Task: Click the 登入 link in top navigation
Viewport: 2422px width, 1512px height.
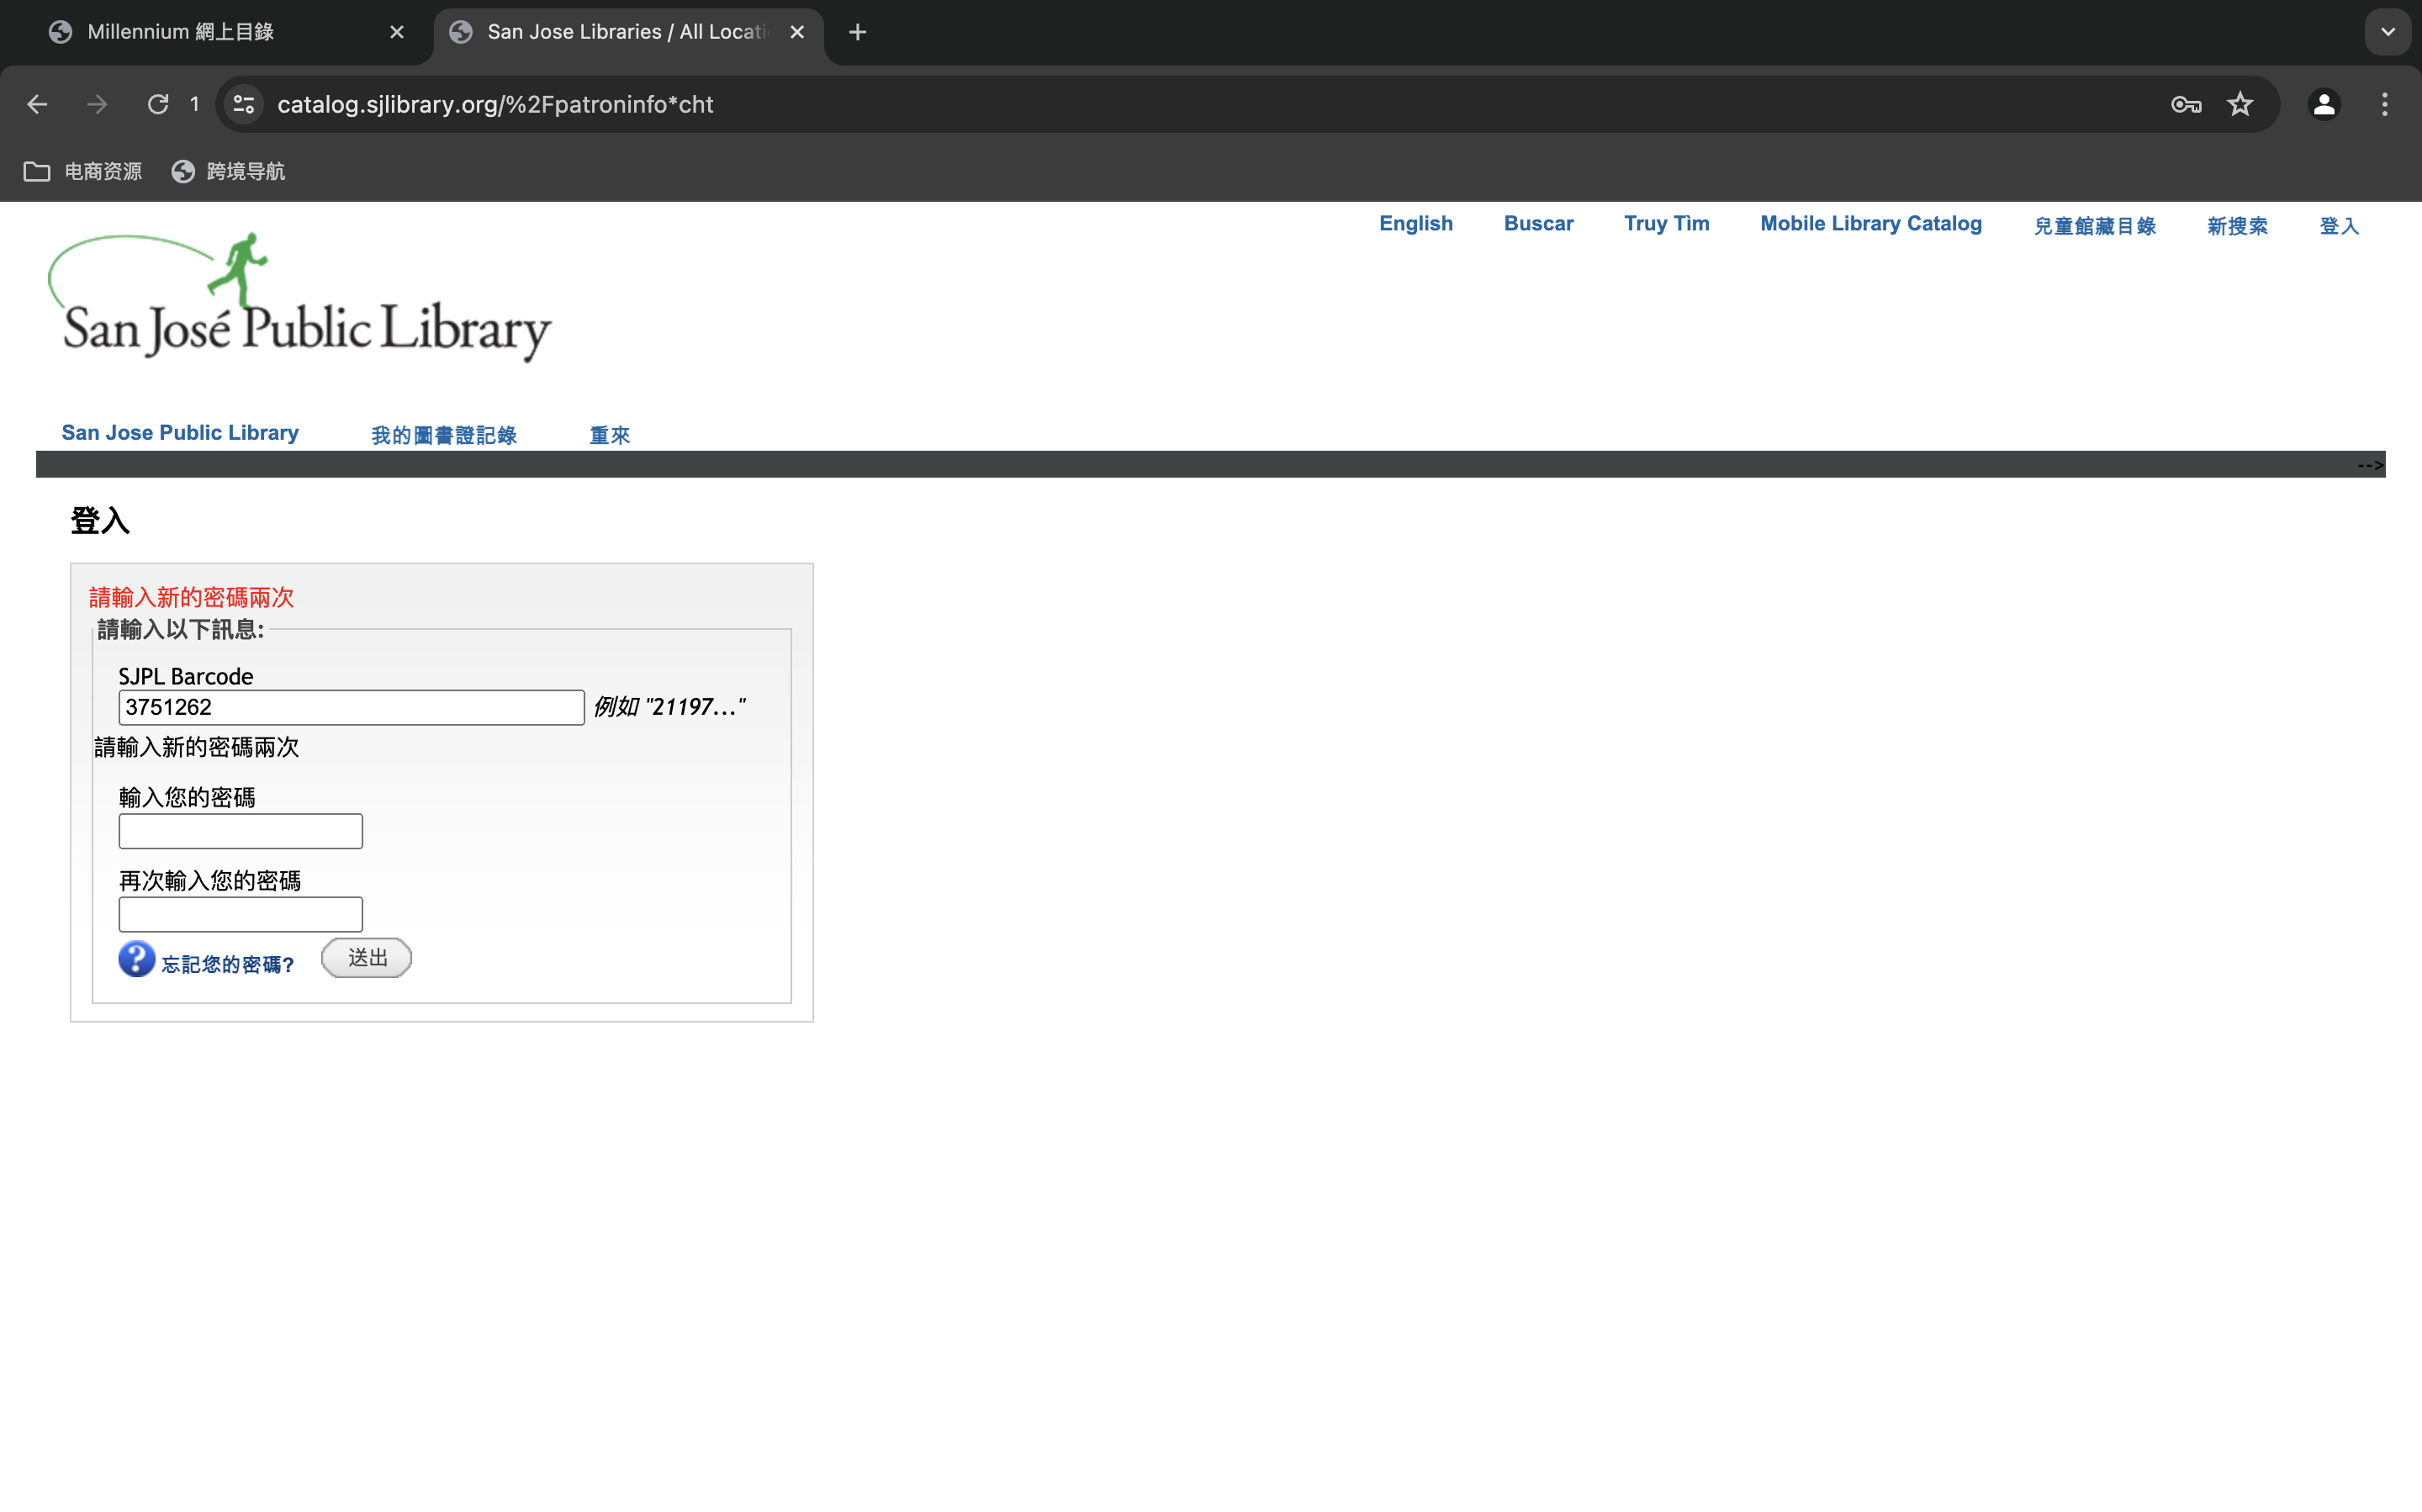Action: click(2338, 226)
